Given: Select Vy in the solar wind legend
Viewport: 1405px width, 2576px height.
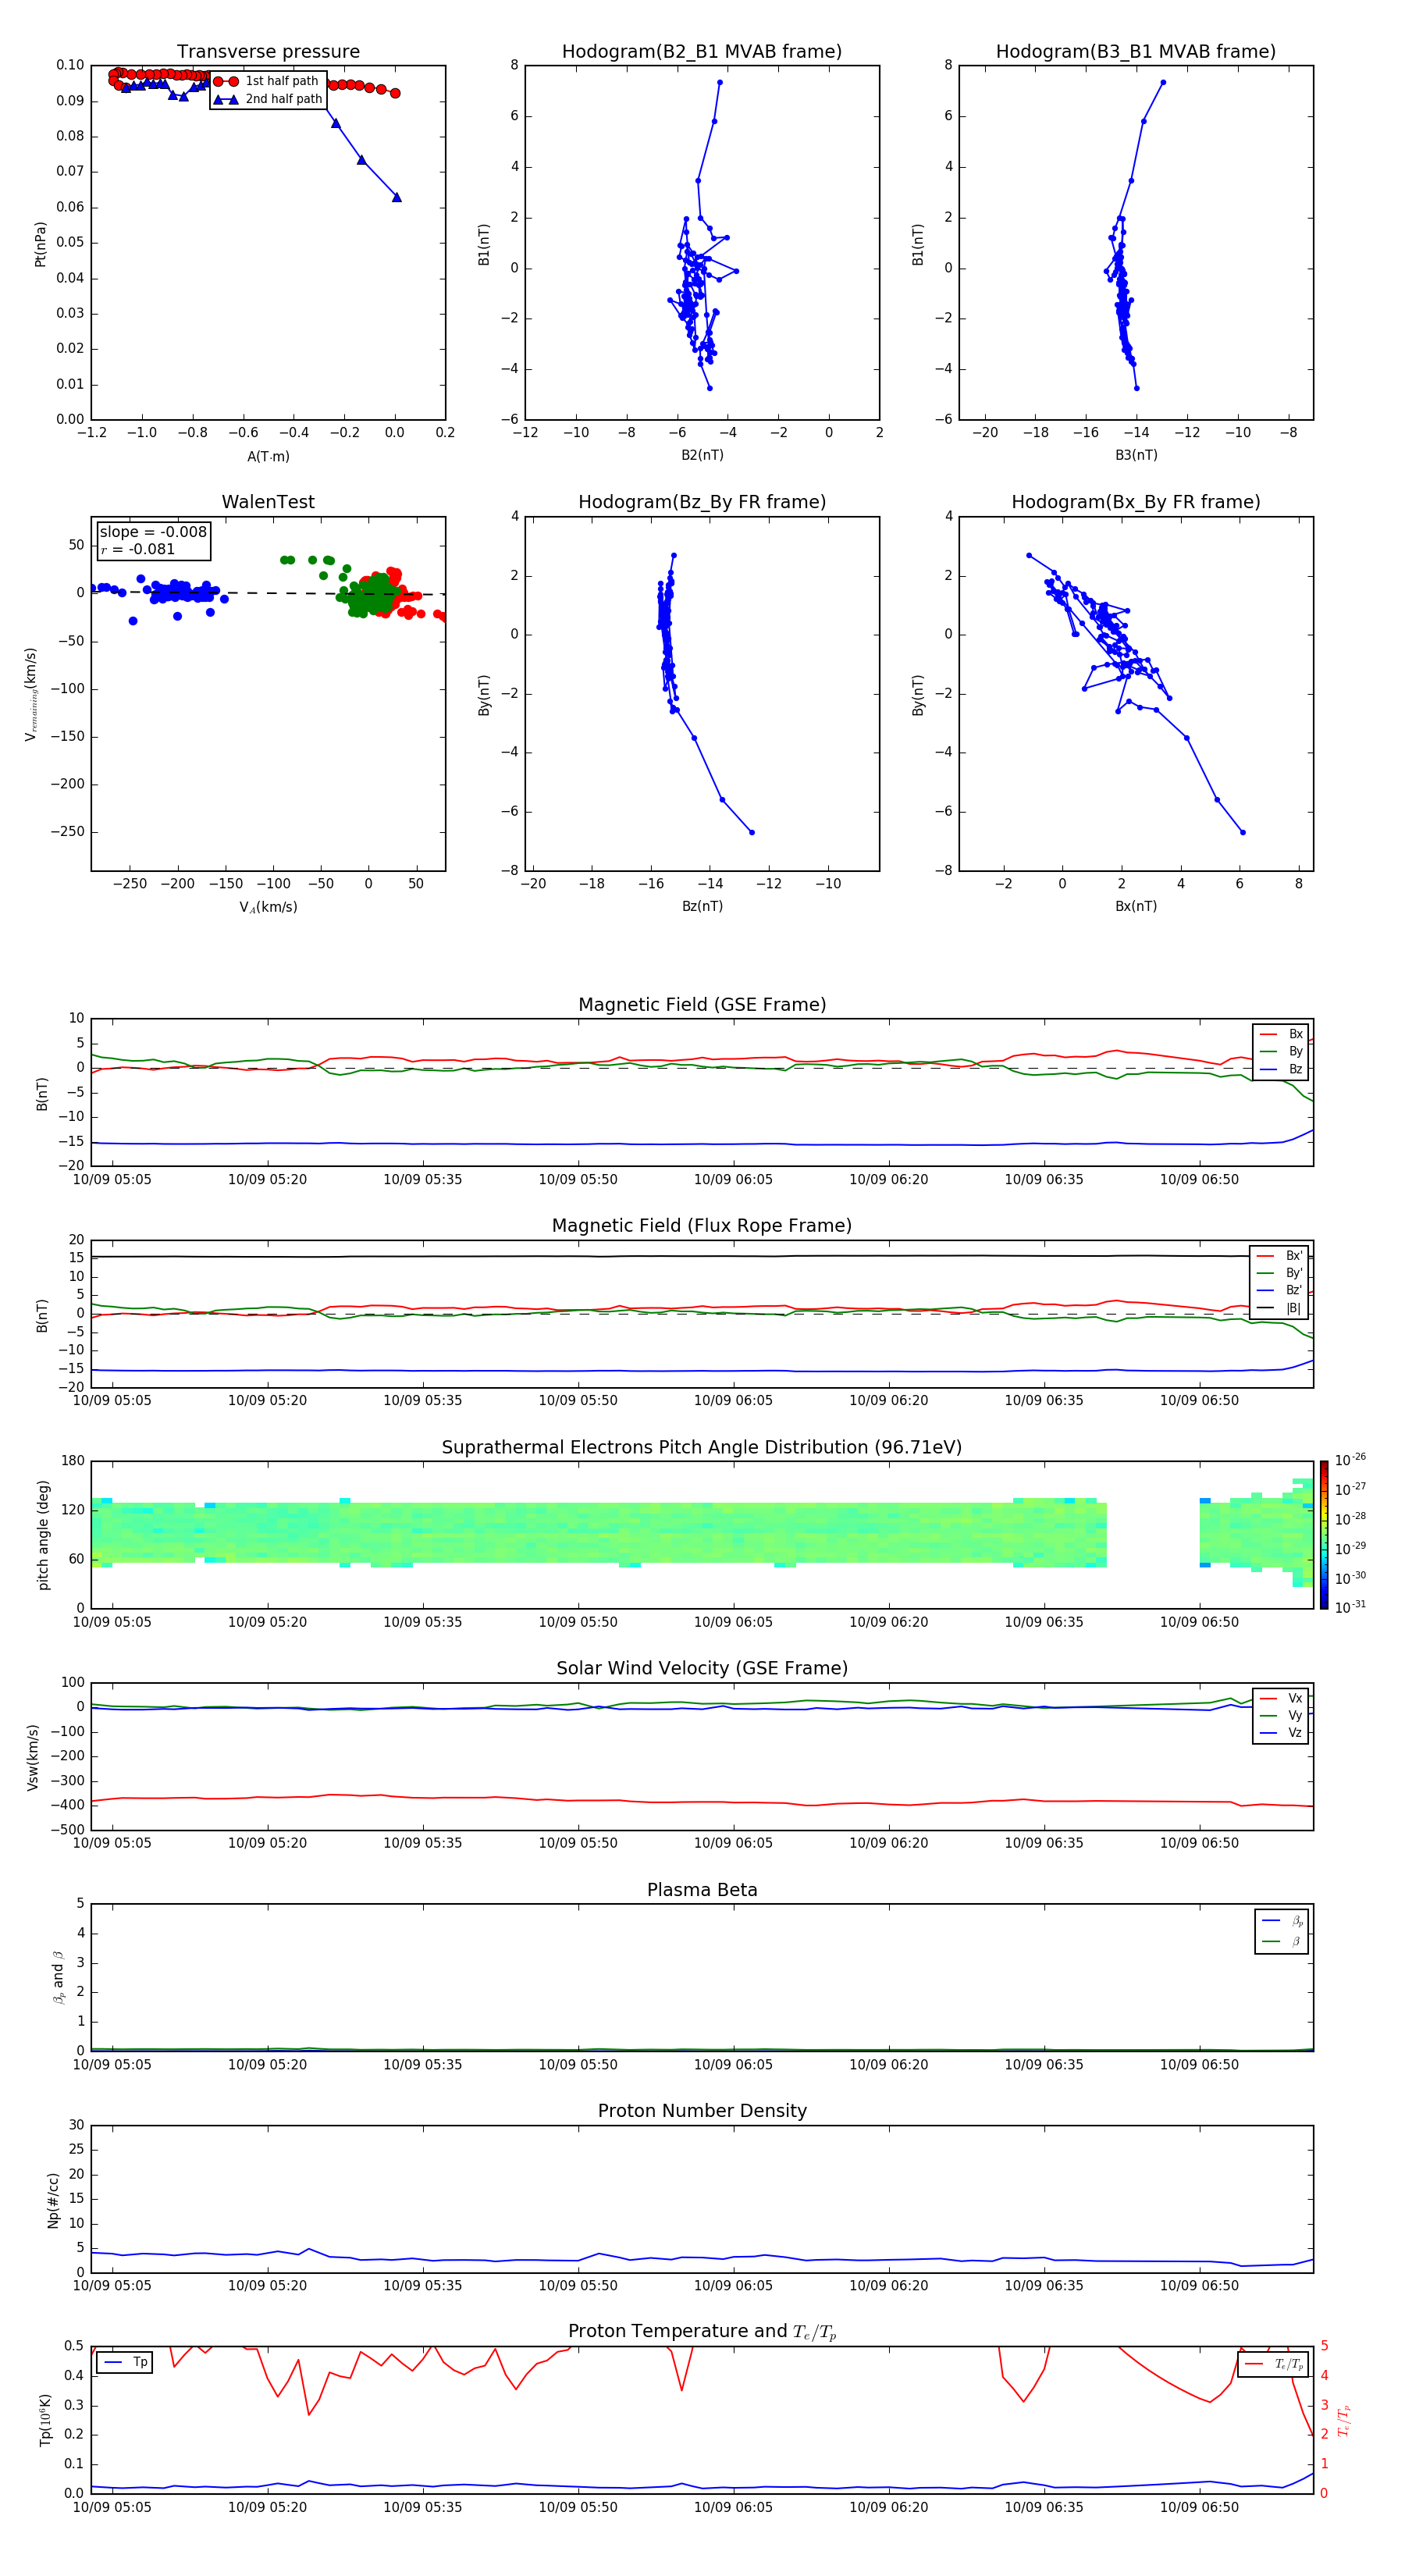Looking at the screenshot, I should [1281, 1715].
